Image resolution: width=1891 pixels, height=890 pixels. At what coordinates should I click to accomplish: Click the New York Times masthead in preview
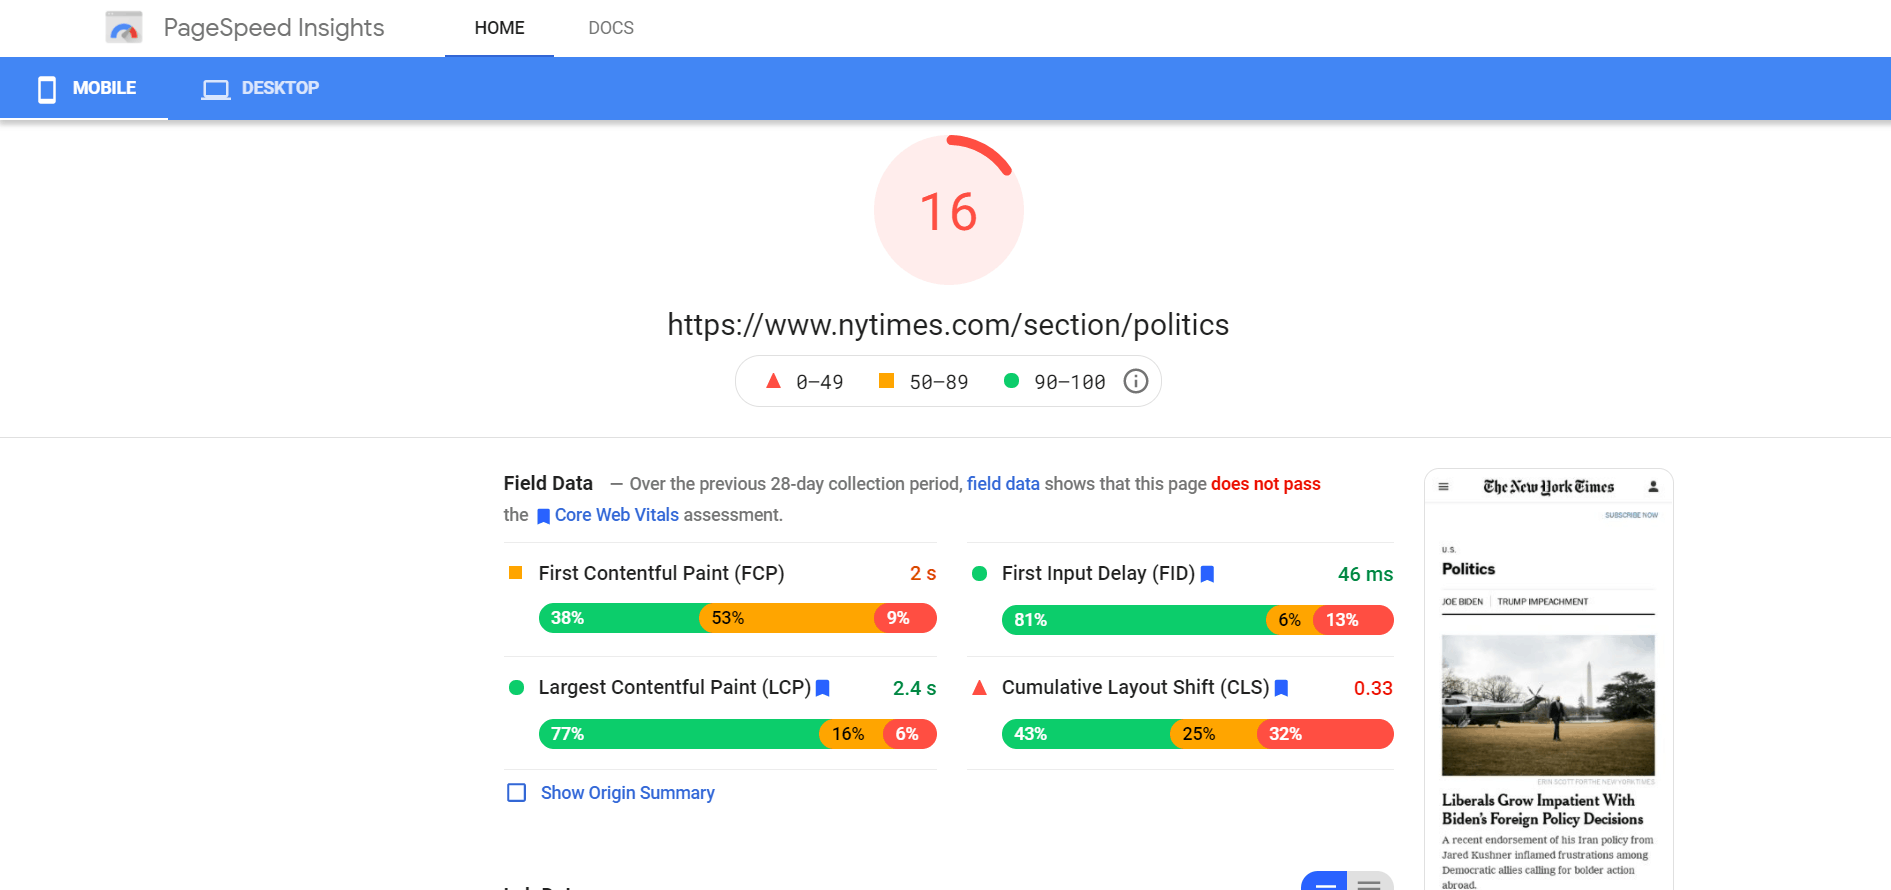(1548, 487)
